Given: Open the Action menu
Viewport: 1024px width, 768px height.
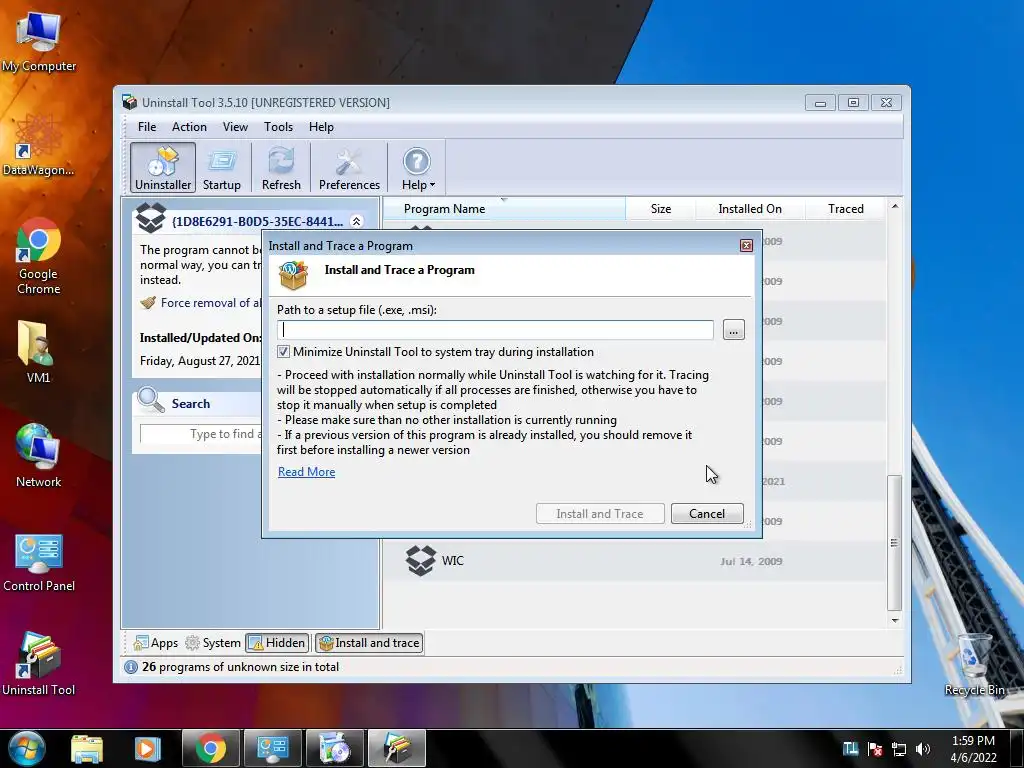Looking at the screenshot, I should pos(189,127).
